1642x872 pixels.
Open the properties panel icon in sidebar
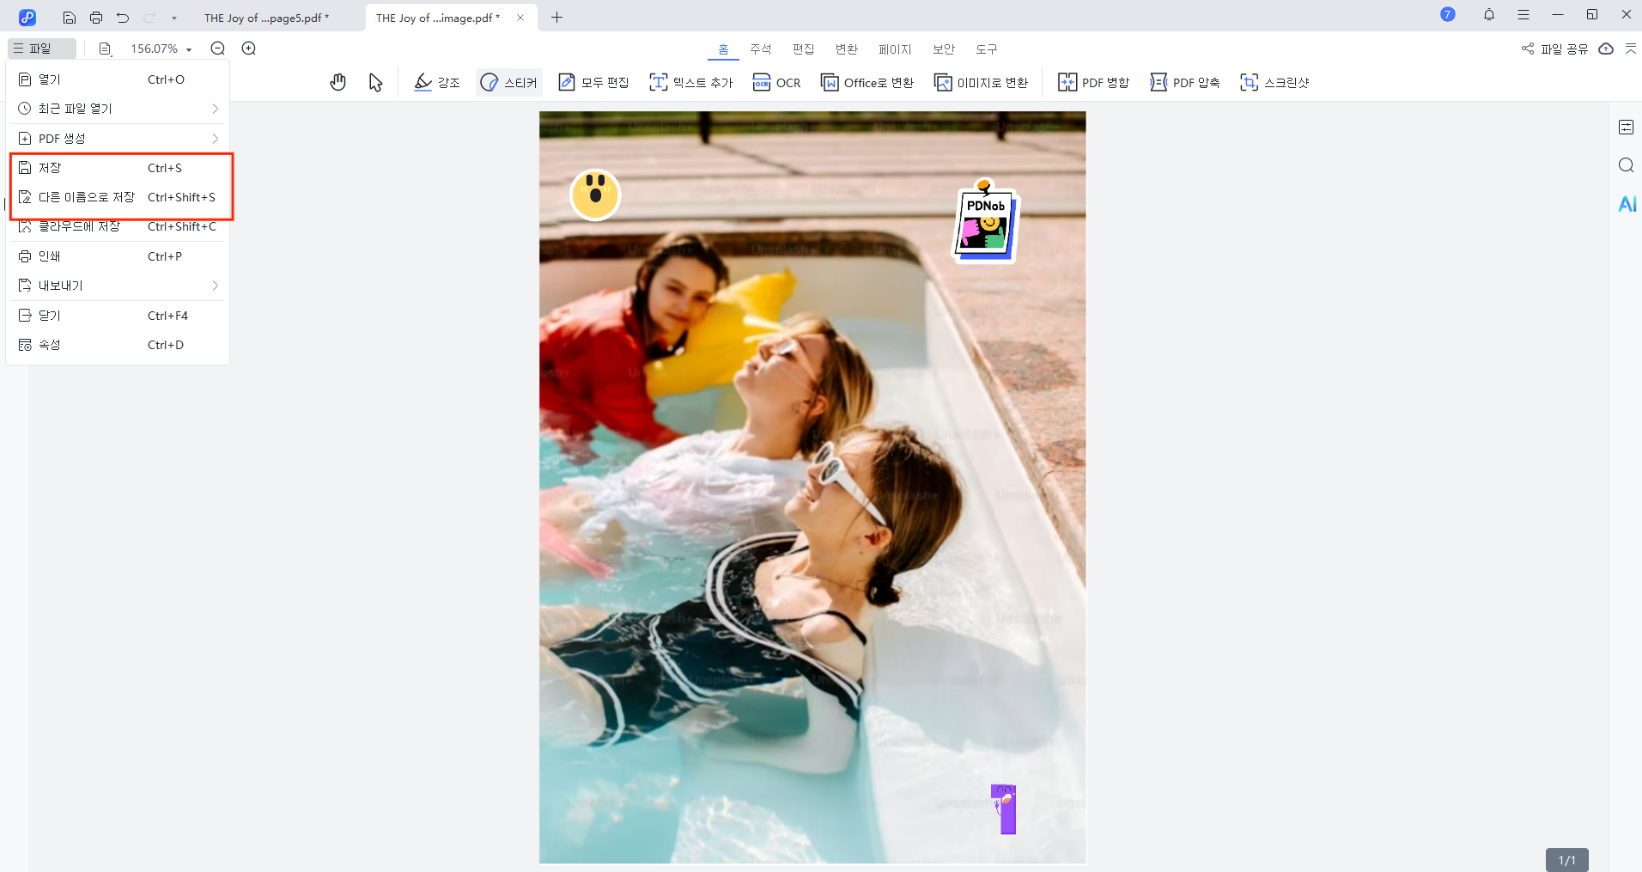pyautogui.click(x=1627, y=127)
